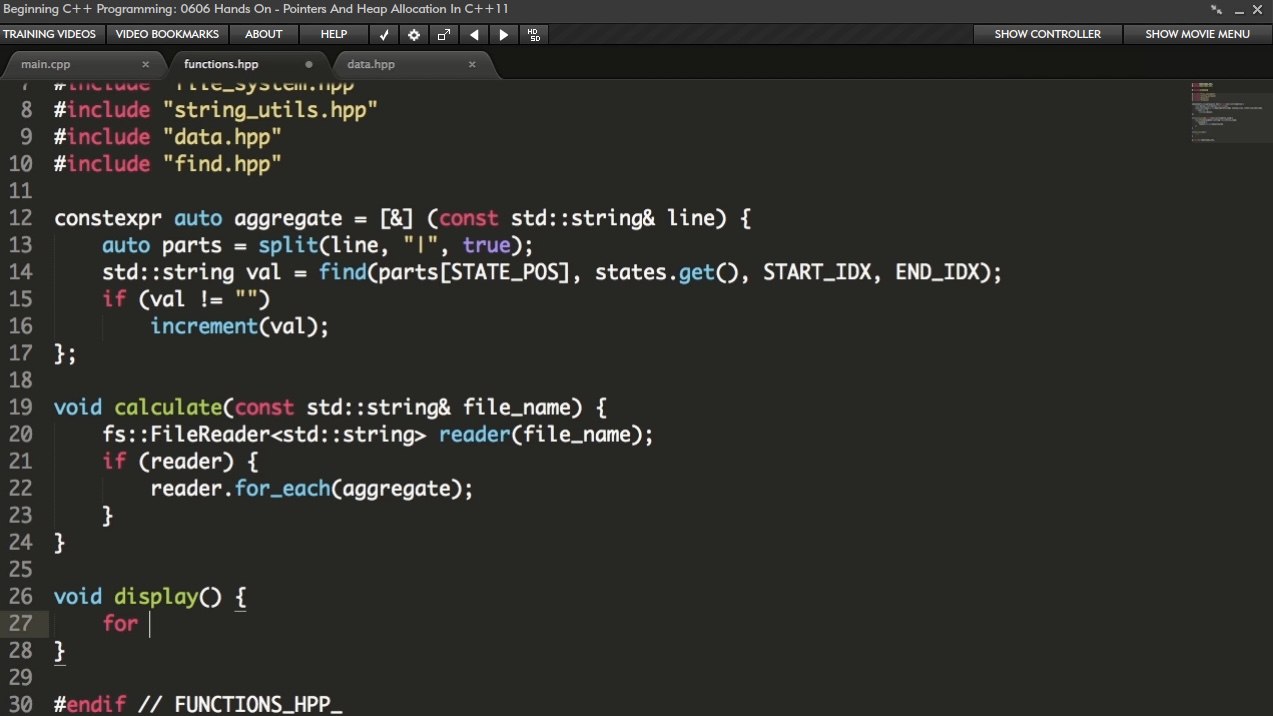
Task: Open Training Videos menu
Action: click(x=50, y=34)
